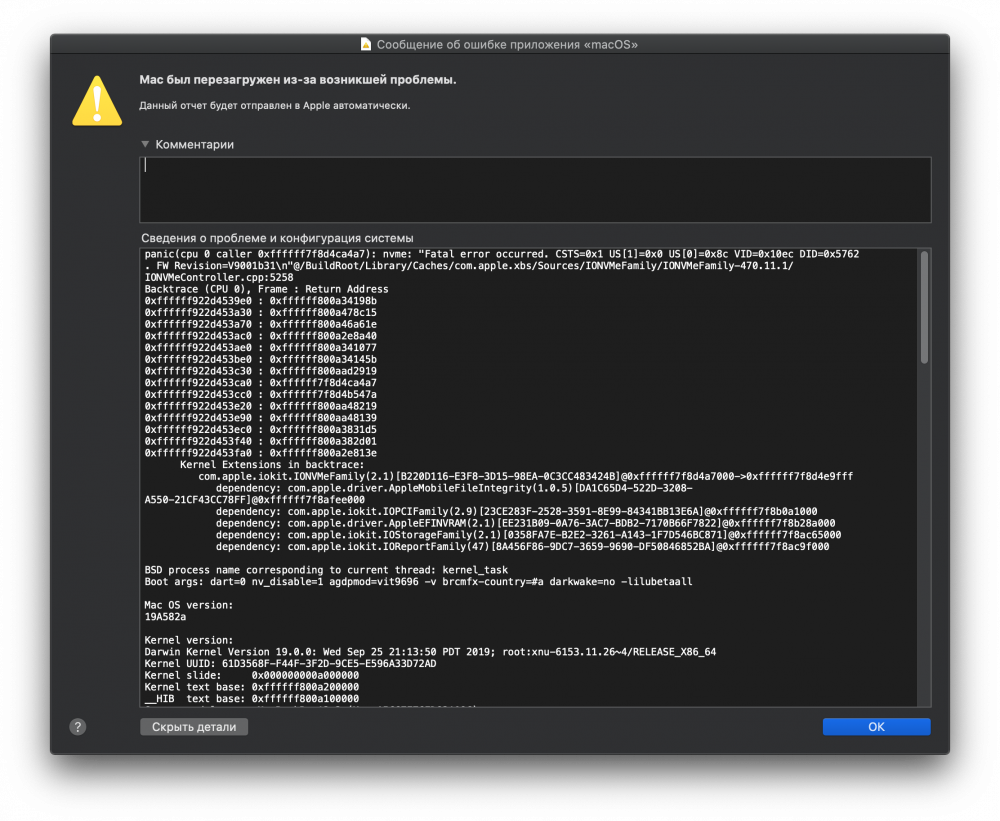1000x821 pixels.
Task: Click the '__HIB text base:' line
Action: (251, 699)
